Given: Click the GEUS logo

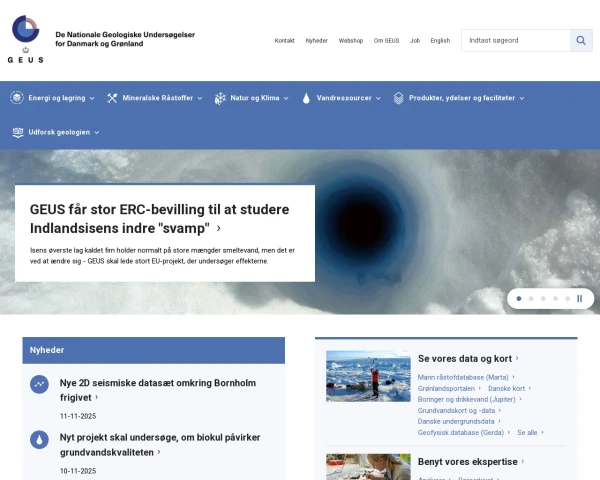Looking at the screenshot, I should click(25, 39).
